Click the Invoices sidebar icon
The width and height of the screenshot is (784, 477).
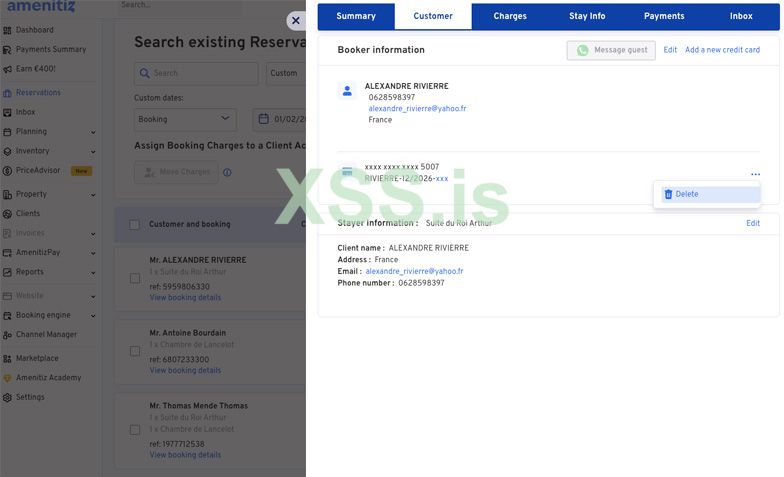7,234
